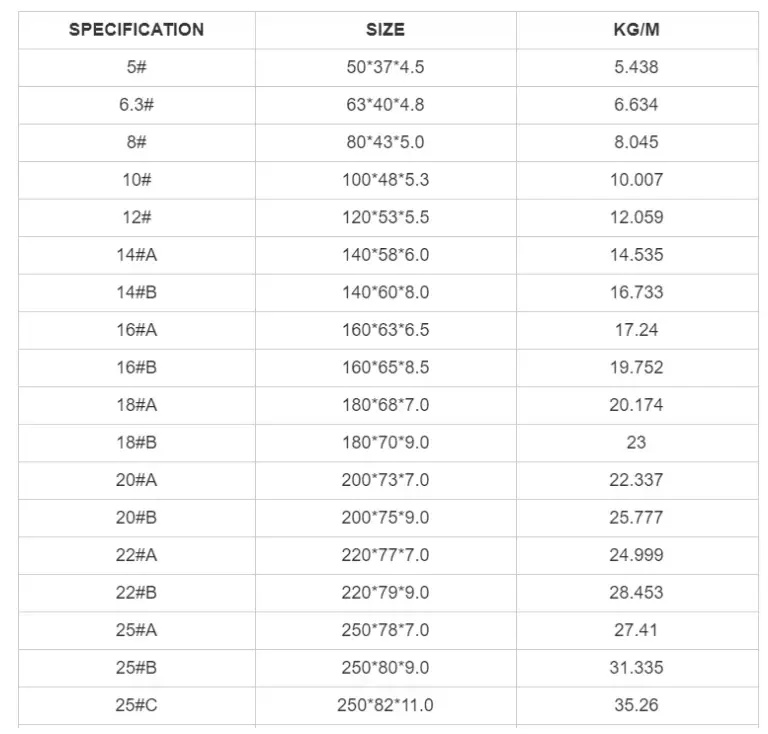Click the SPECIFICATION column header

coord(136,30)
